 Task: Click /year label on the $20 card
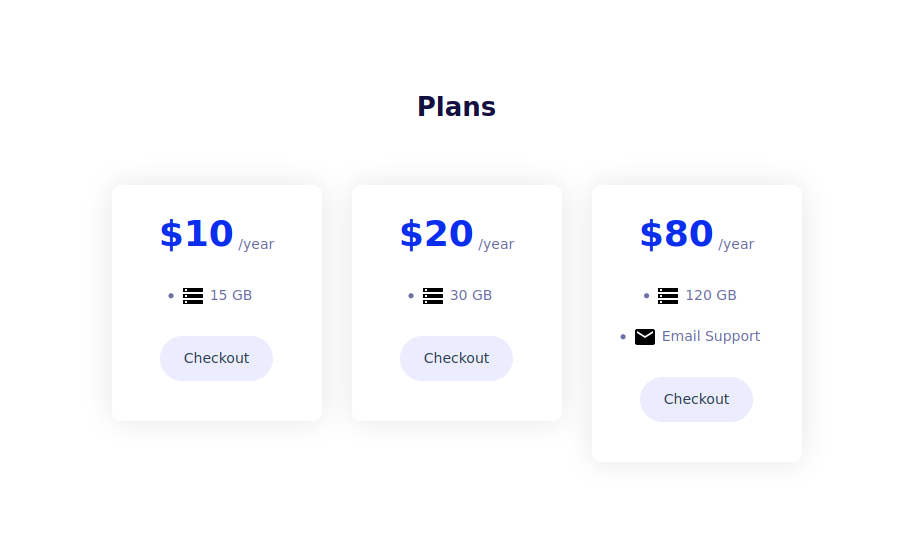(x=496, y=244)
